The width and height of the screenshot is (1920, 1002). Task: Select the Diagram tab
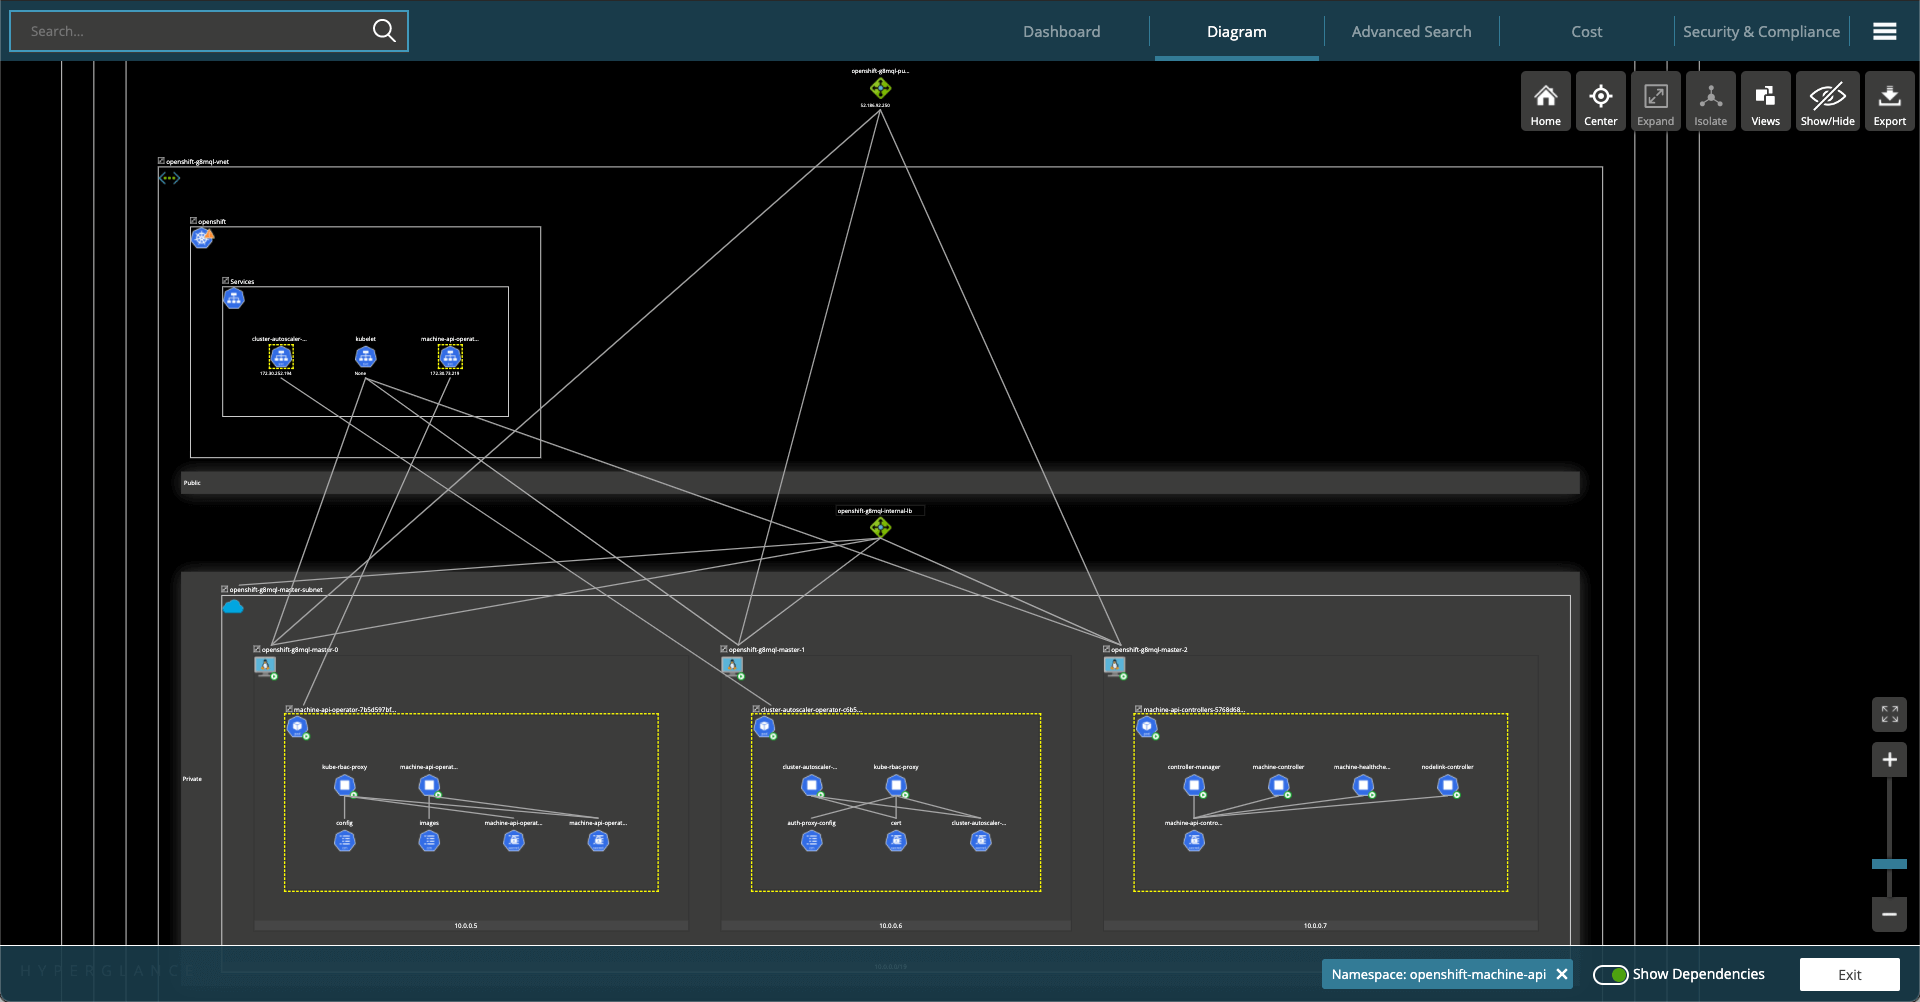click(1236, 32)
